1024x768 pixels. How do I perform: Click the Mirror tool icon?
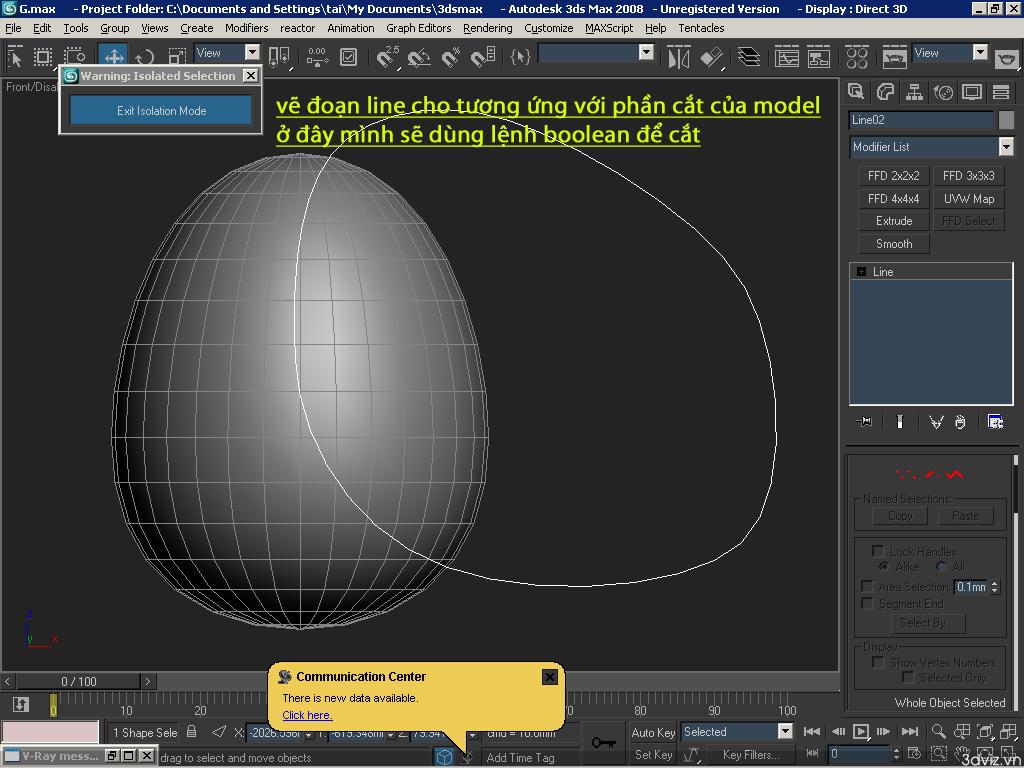(679, 57)
